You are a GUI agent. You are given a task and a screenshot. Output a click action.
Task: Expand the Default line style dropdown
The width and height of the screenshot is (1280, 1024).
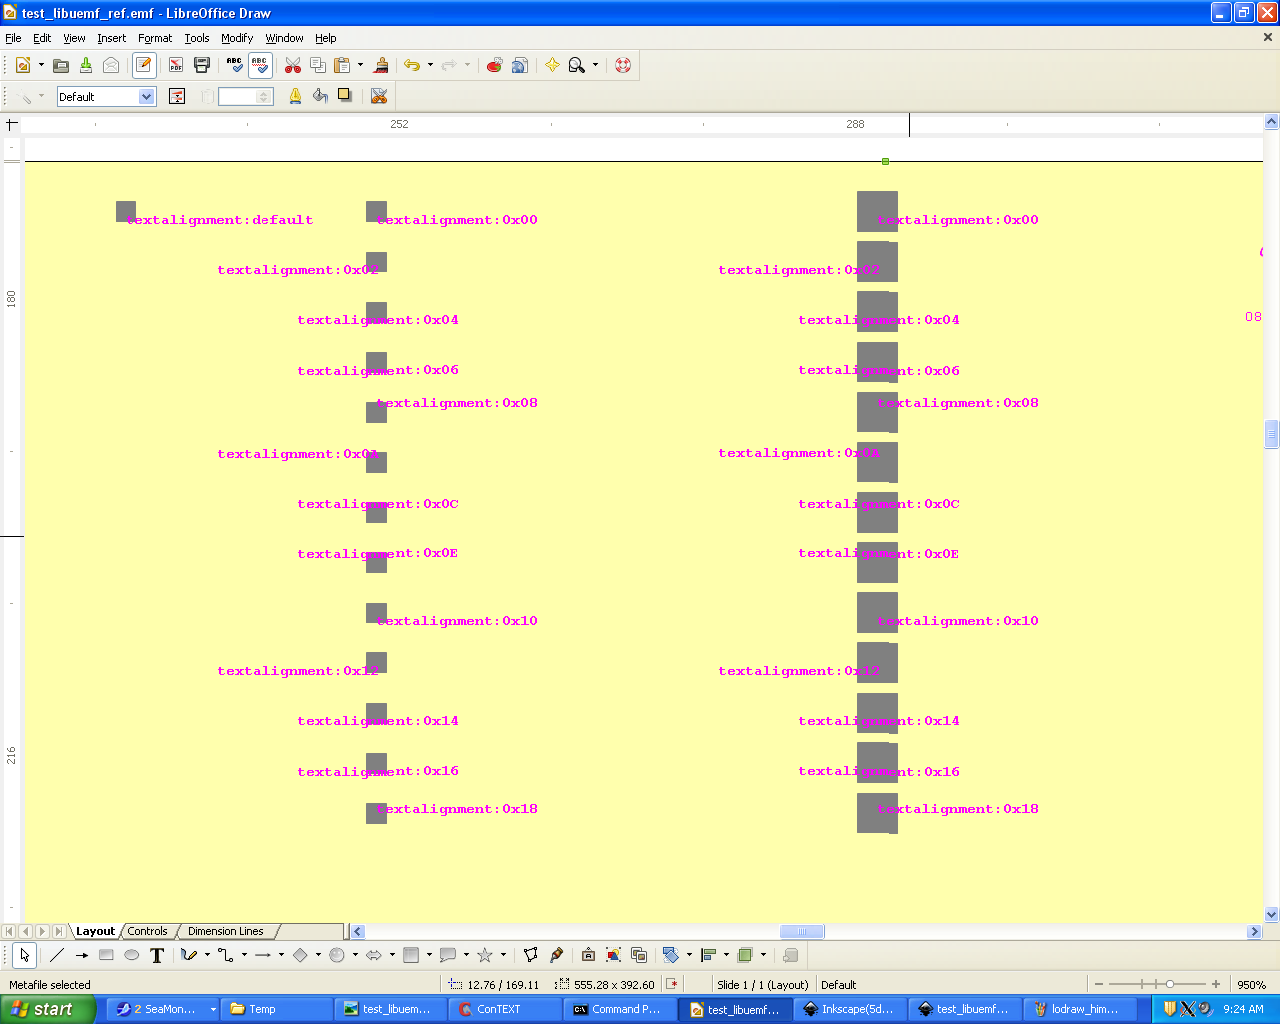(x=147, y=97)
